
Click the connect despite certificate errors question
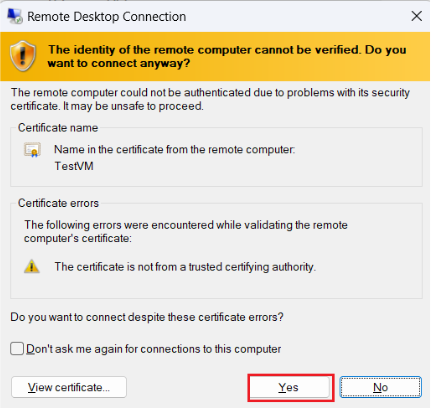pos(147,317)
